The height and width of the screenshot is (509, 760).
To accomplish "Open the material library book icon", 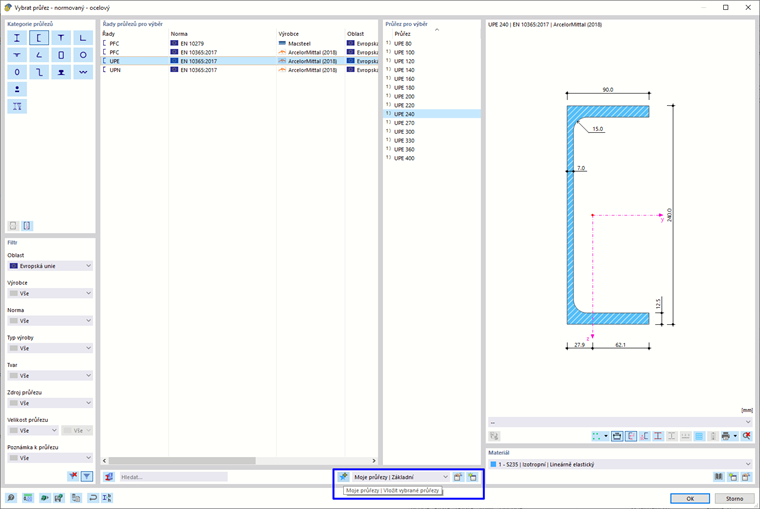I will pyautogui.click(x=719, y=477).
